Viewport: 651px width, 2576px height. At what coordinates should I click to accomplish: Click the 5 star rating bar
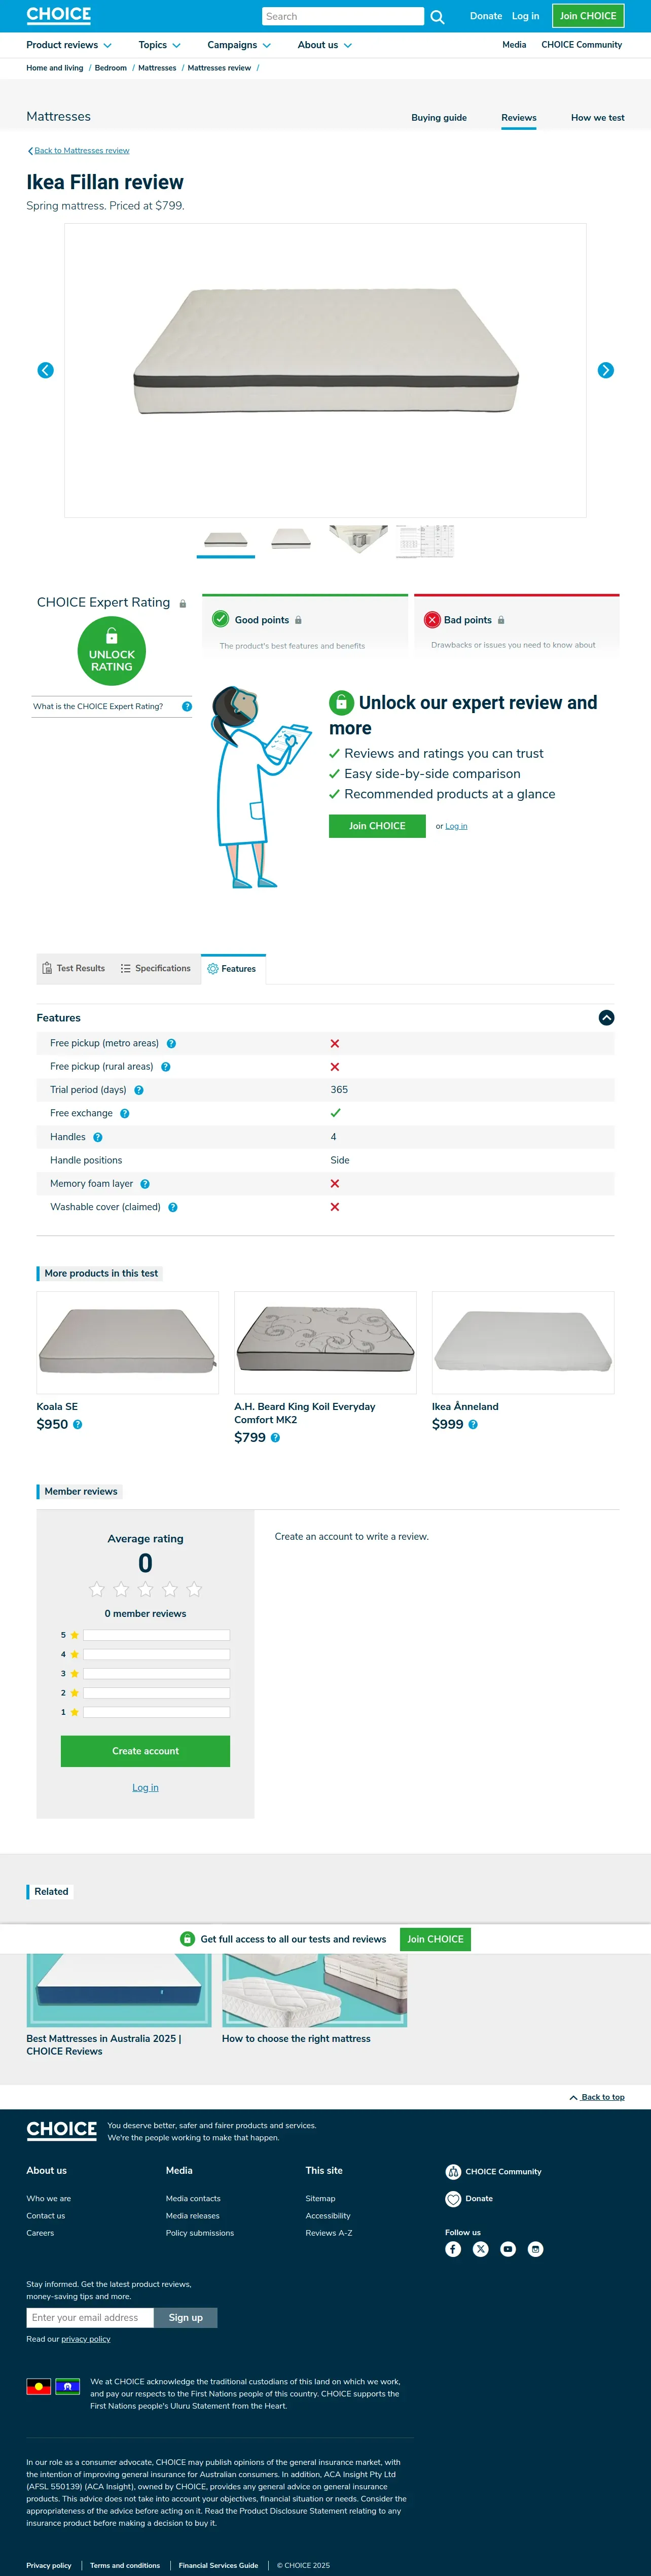(x=156, y=1636)
